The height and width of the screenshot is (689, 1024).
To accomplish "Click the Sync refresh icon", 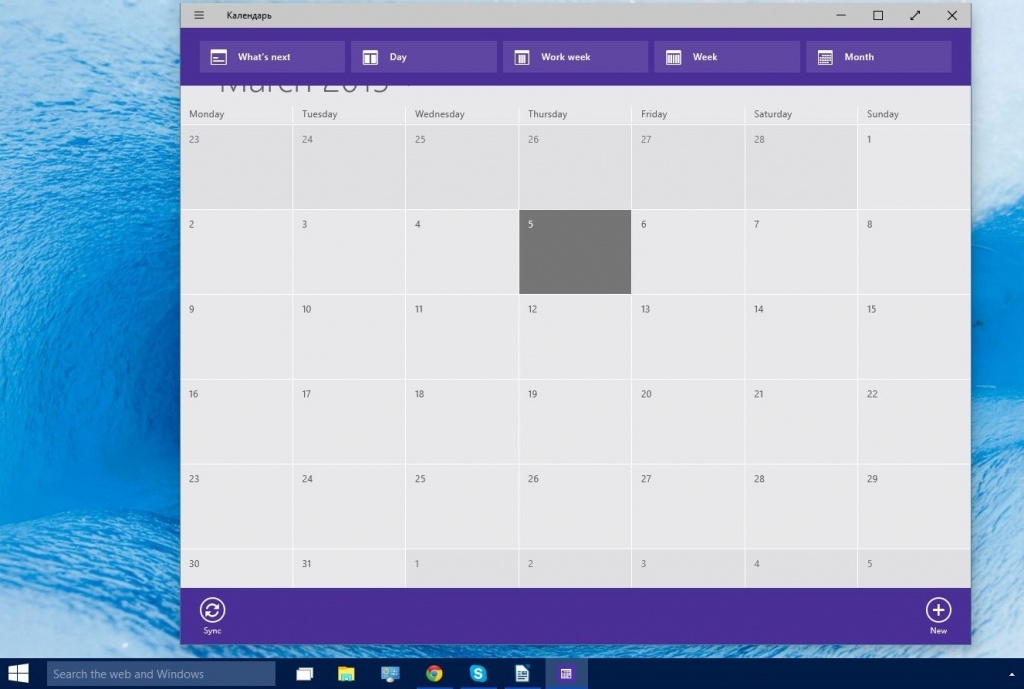I will coord(213,609).
